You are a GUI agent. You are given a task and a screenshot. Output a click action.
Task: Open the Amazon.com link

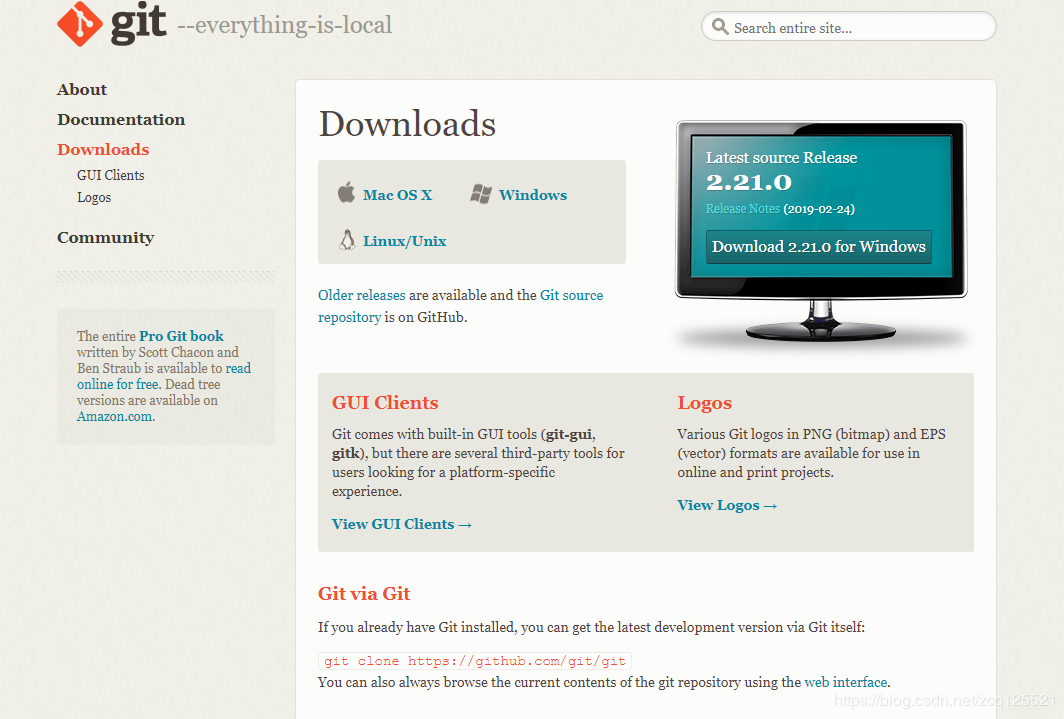click(x=115, y=416)
